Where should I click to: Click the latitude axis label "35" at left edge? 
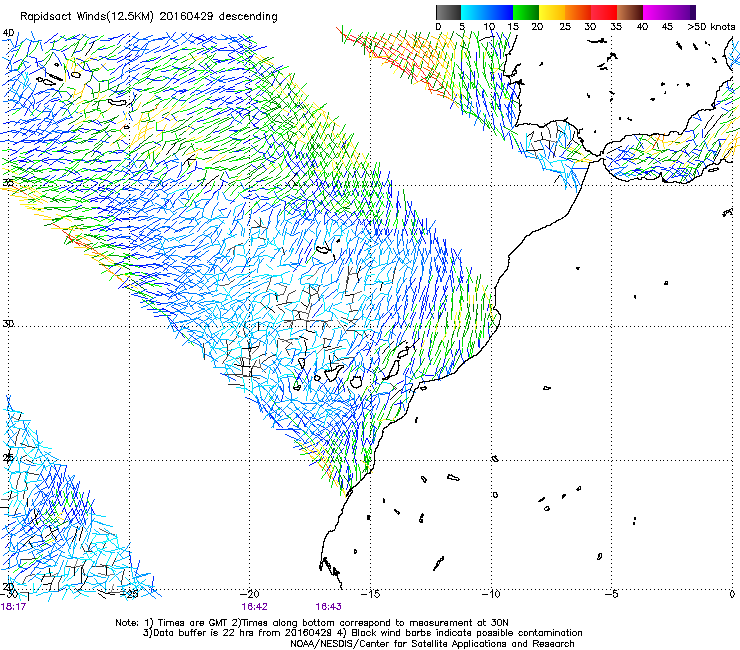tap(8, 183)
